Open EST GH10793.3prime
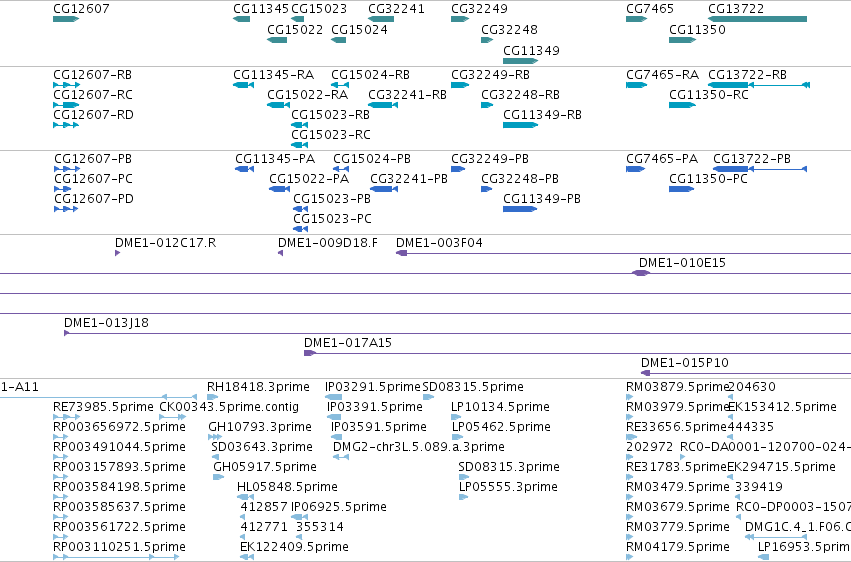The height and width of the screenshot is (562, 851). click(x=260, y=427)
